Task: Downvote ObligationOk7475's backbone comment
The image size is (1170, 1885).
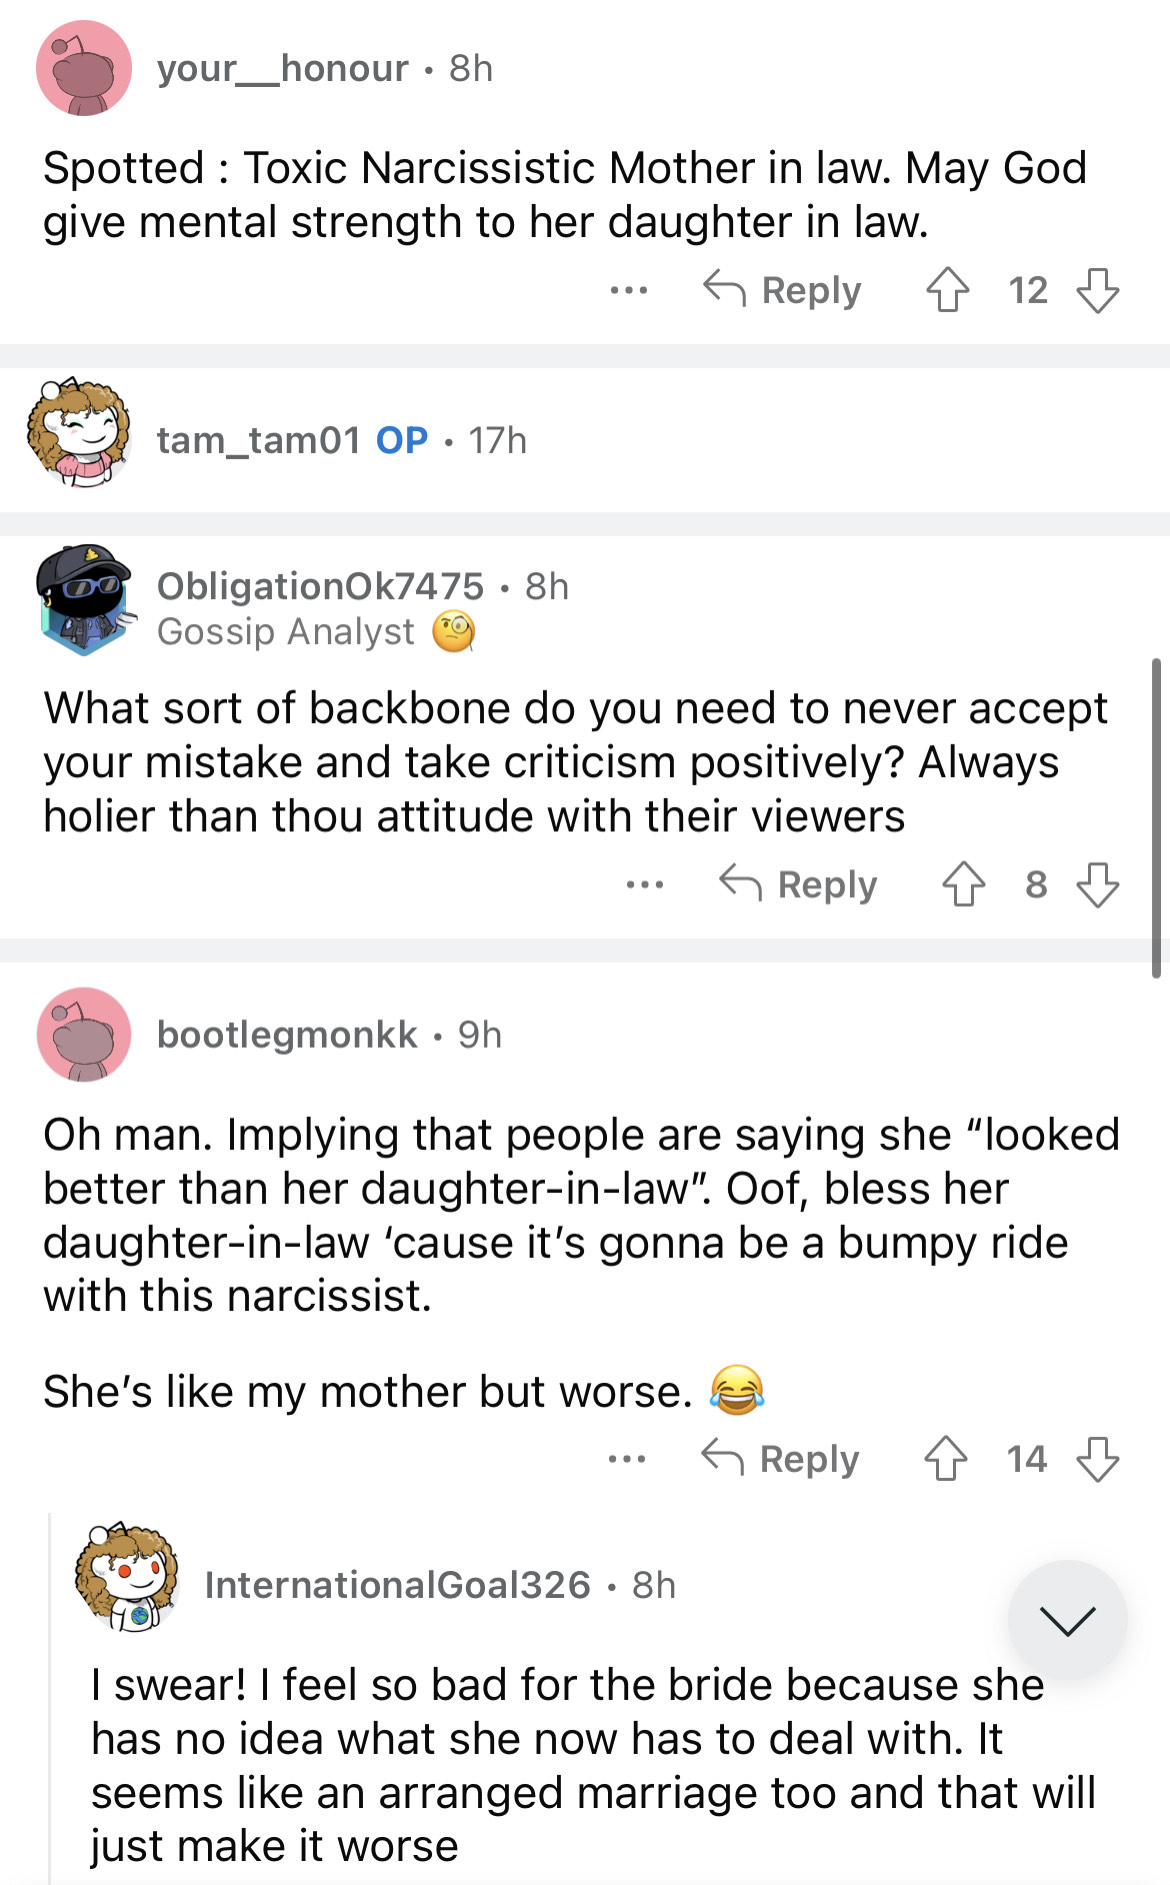Action: pos(1097,885)
